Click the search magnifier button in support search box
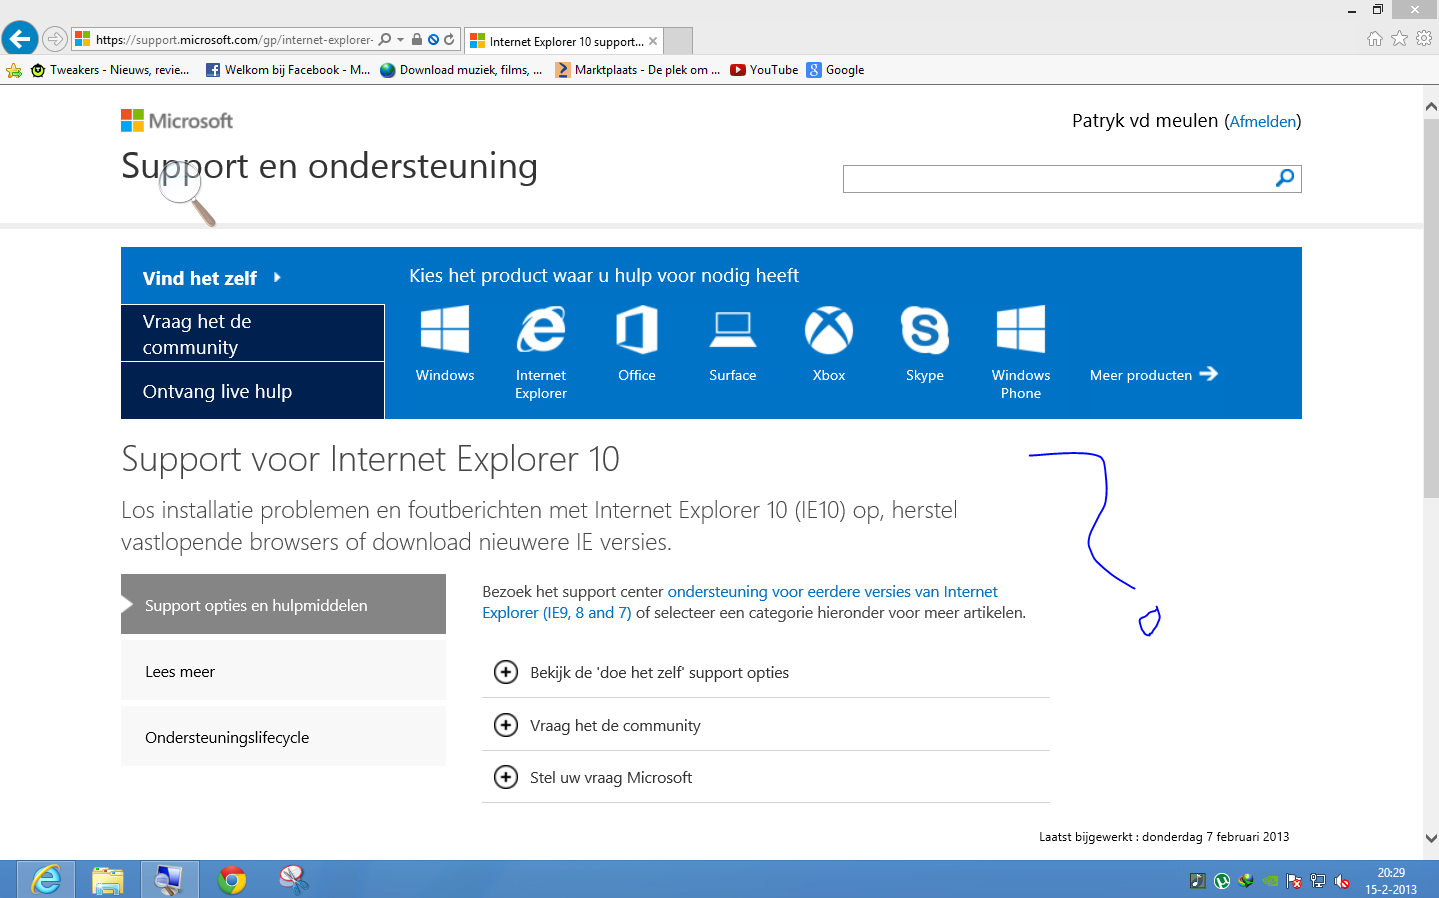 [x=1285, y=178]
